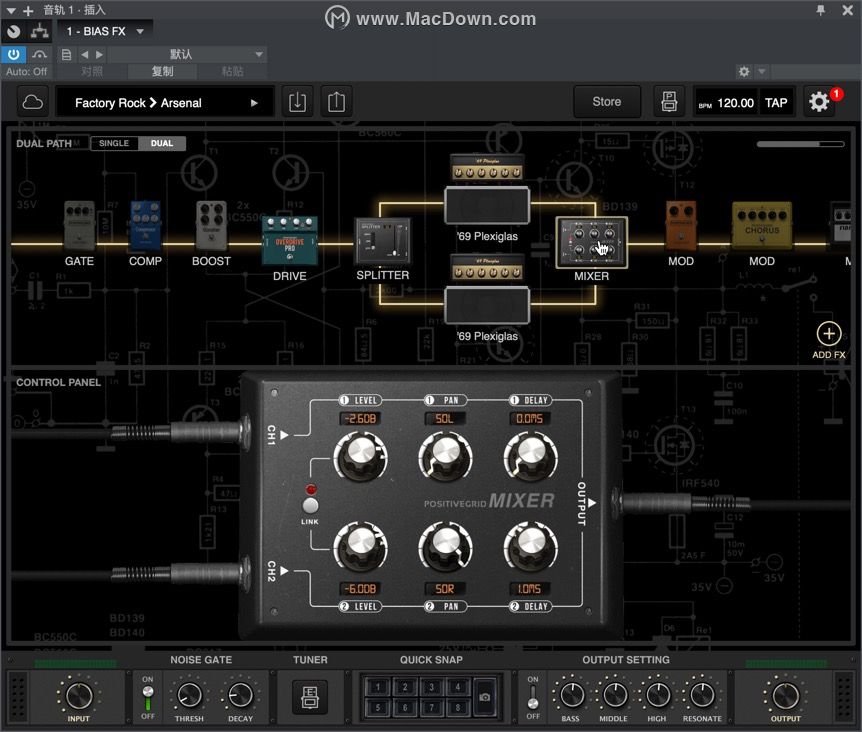The width and height of the screenshot is (862, 732).
Task: Select the BOOST pedal in chain
Action: (211, 226)
